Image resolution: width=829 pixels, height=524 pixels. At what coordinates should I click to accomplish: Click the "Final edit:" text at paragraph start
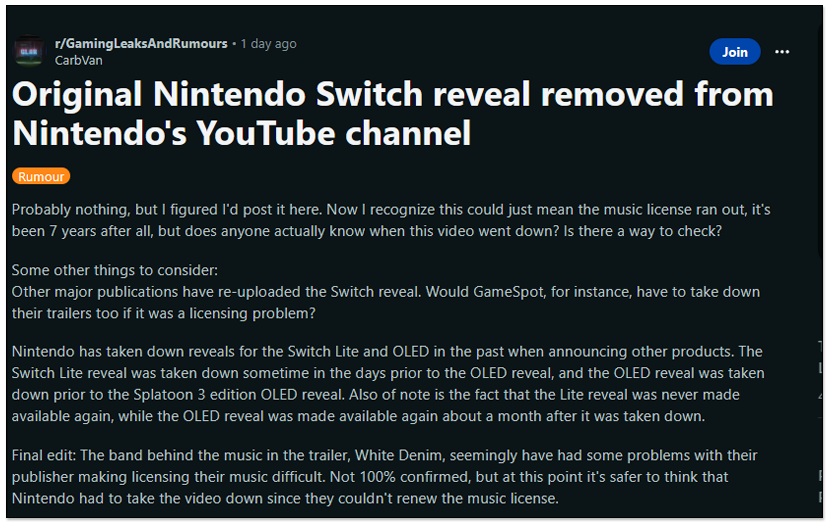46,456
